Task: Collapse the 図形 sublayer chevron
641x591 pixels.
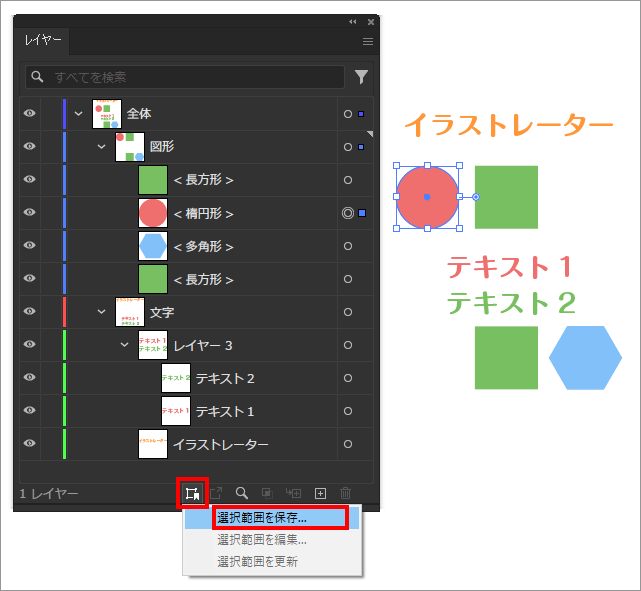Action: 101,146
